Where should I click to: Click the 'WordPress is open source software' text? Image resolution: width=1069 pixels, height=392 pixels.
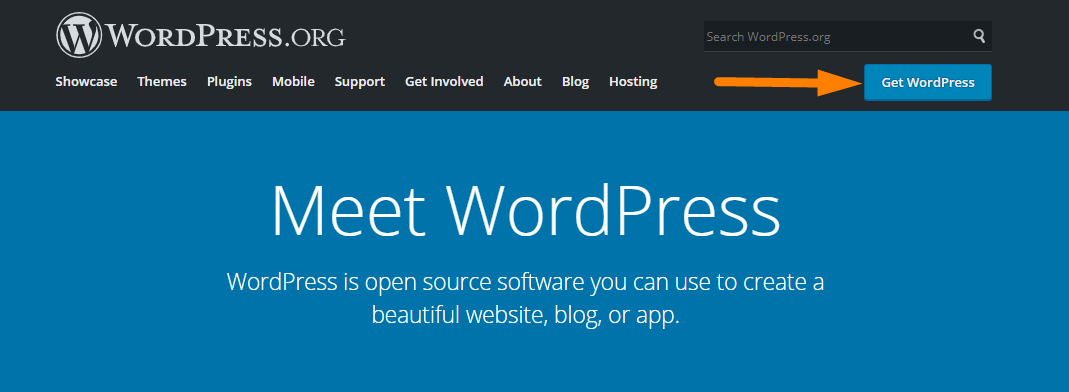click(525, 299)
